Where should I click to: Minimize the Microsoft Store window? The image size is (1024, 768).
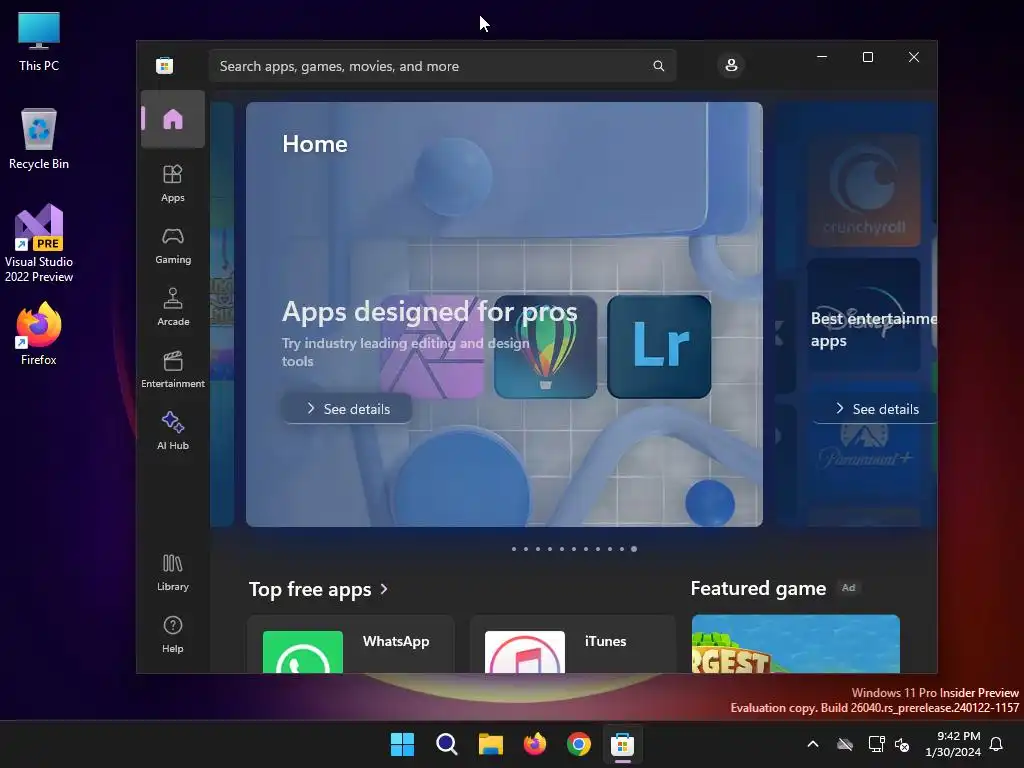pyautogui.click(x=822, y=57)
